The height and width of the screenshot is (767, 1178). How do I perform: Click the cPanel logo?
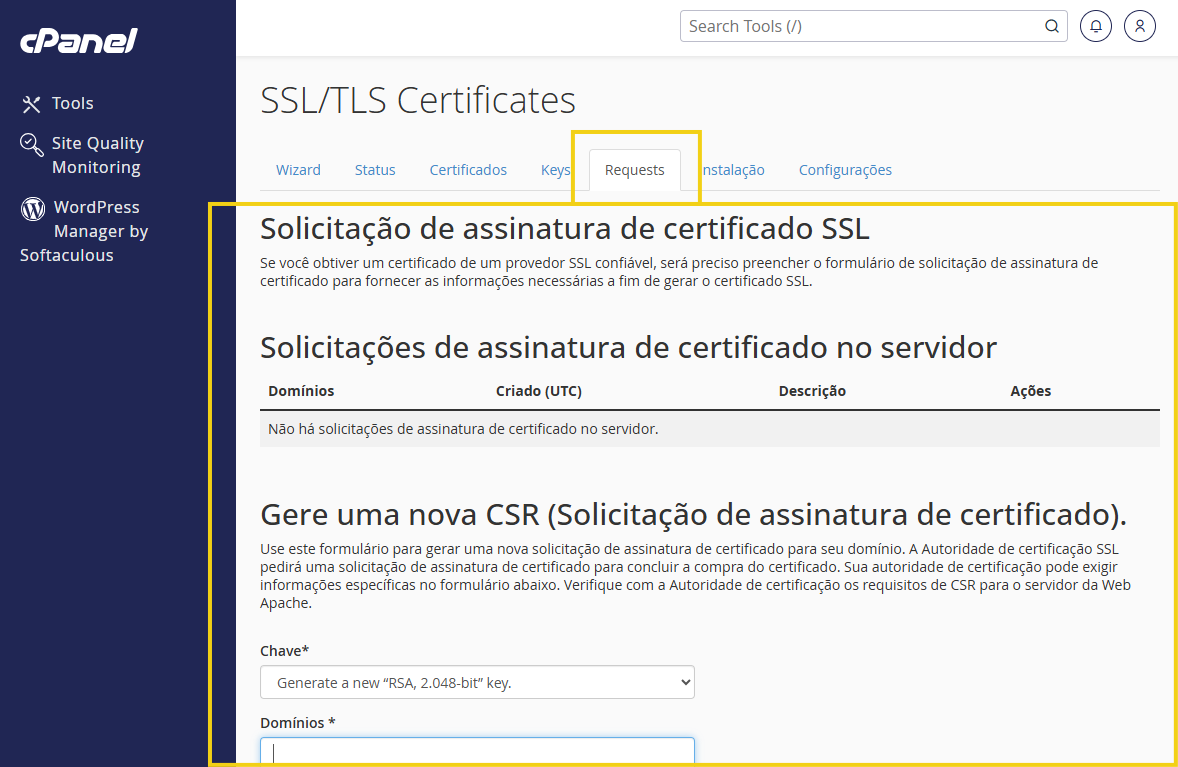79,41
